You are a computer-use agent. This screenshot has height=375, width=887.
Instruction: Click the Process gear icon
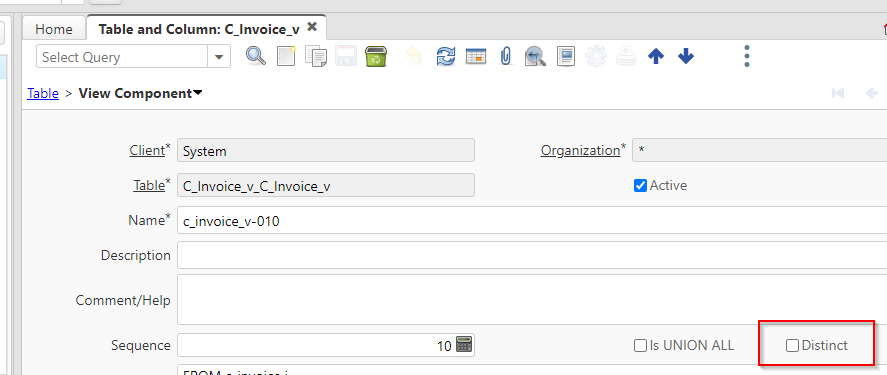[596, 57]
